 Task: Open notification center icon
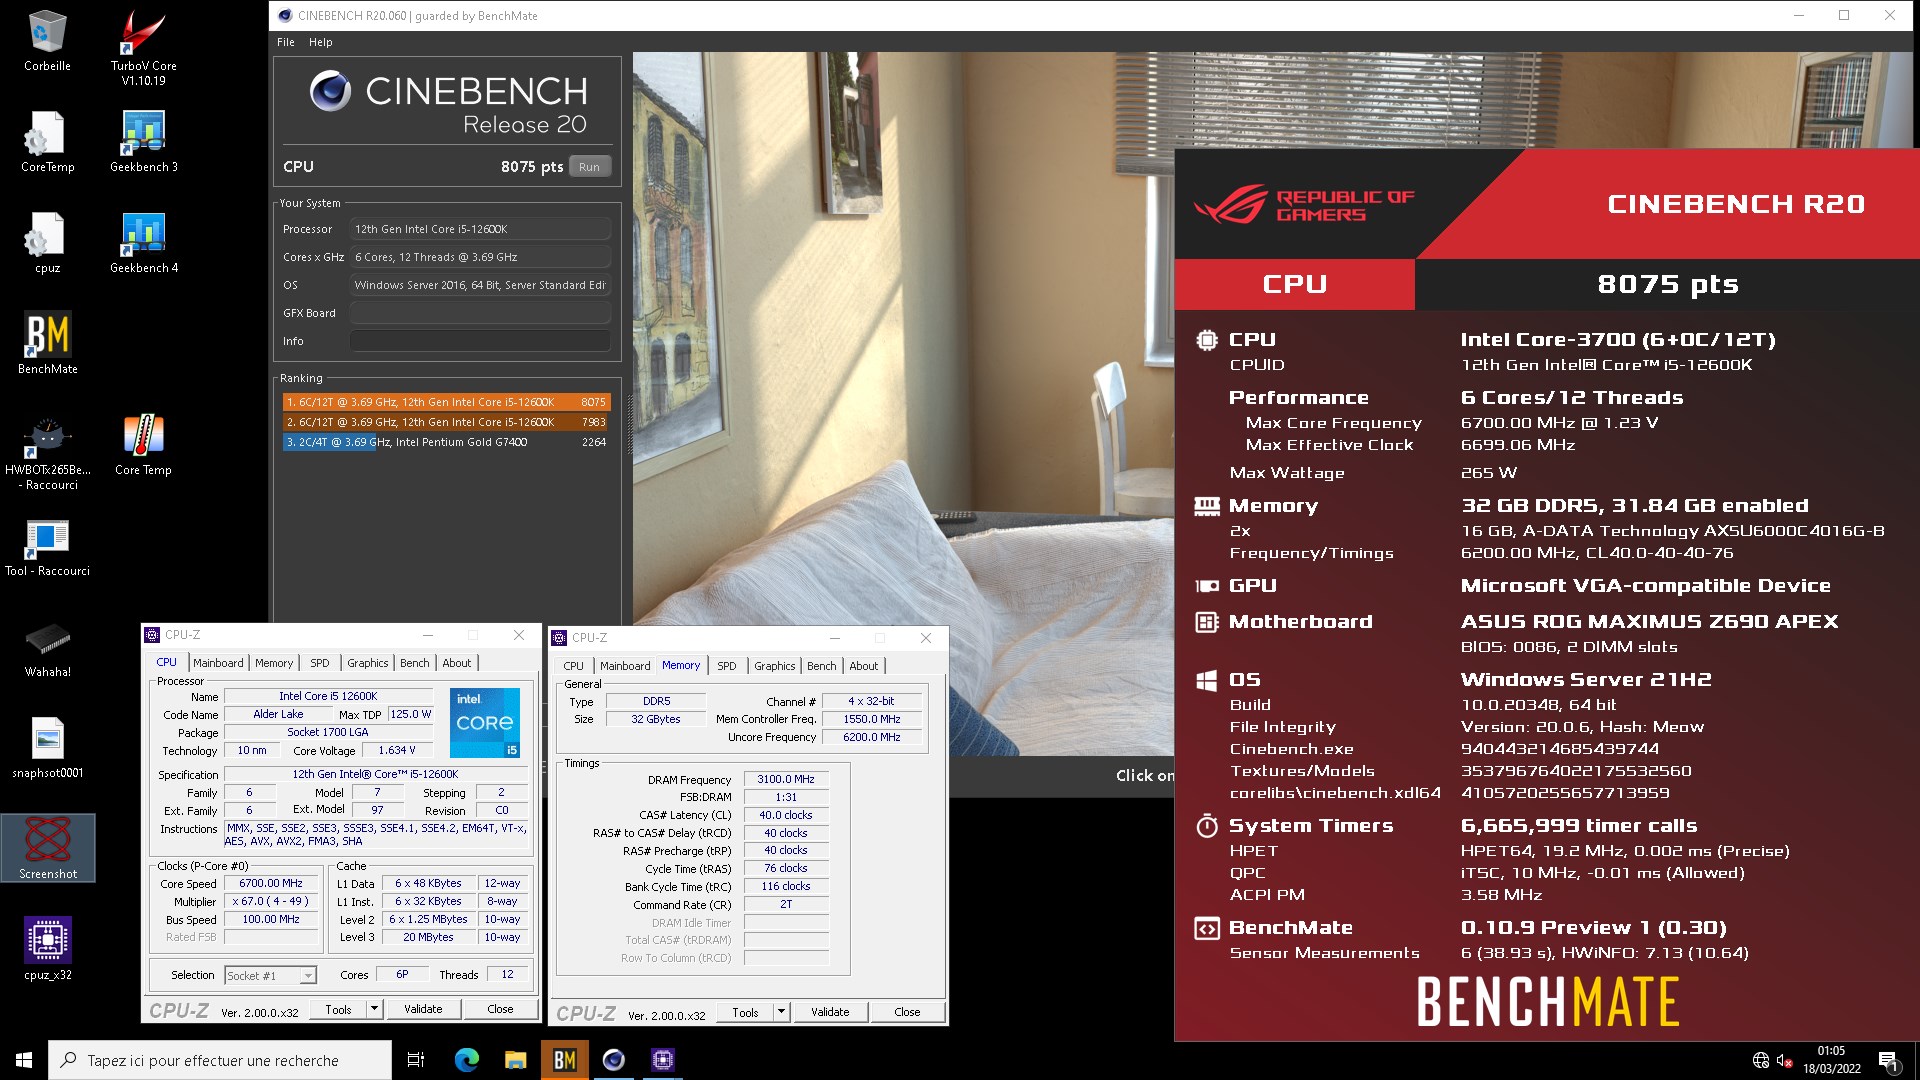(x=1888, y=1060)
